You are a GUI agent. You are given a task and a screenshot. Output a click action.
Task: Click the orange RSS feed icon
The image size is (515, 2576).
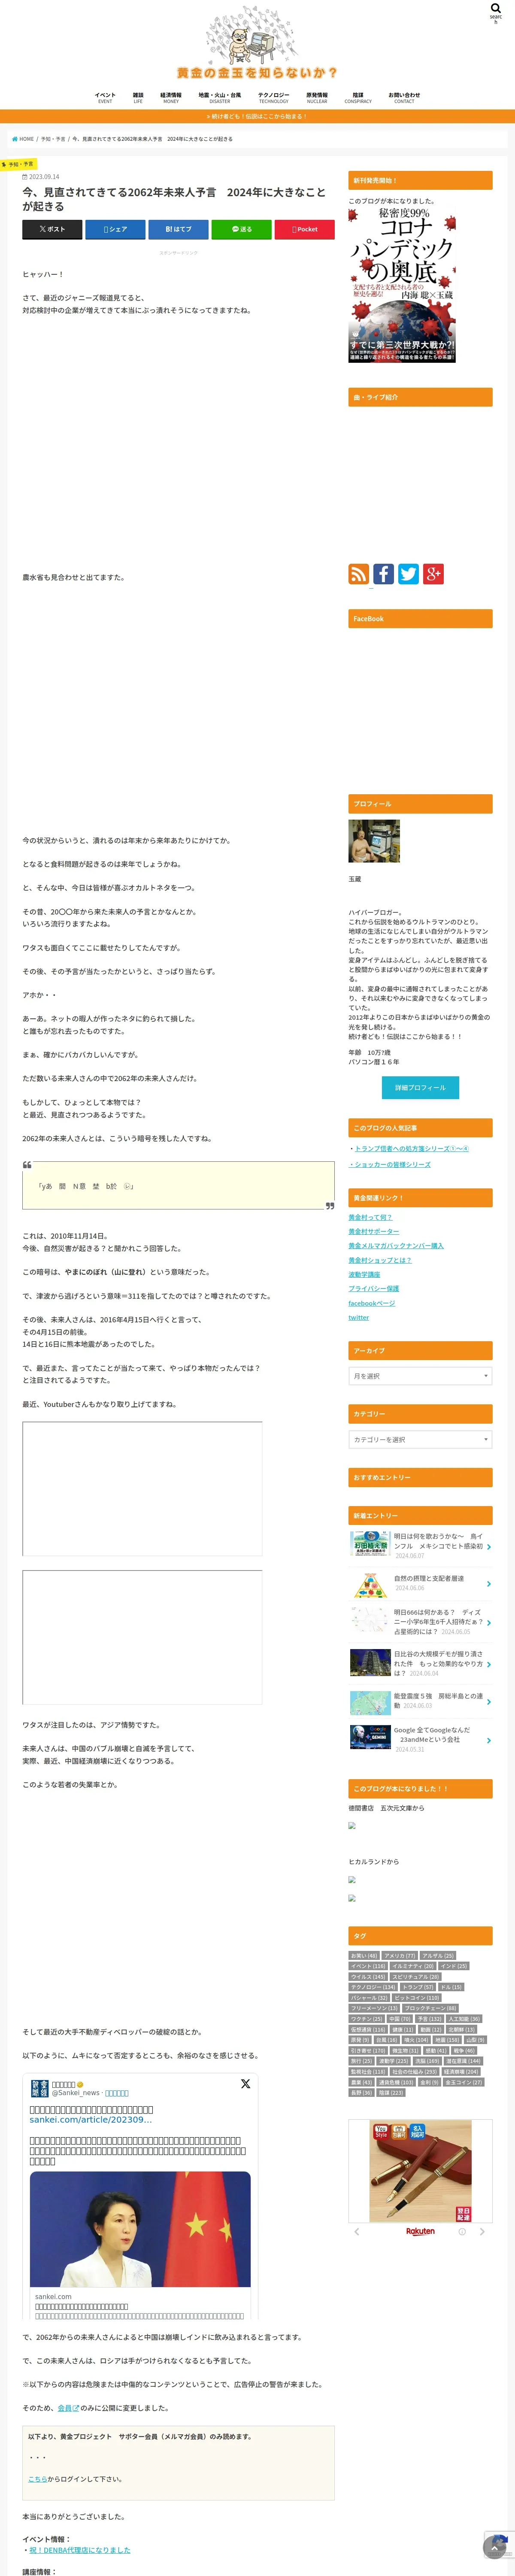(x=359, y=573)
